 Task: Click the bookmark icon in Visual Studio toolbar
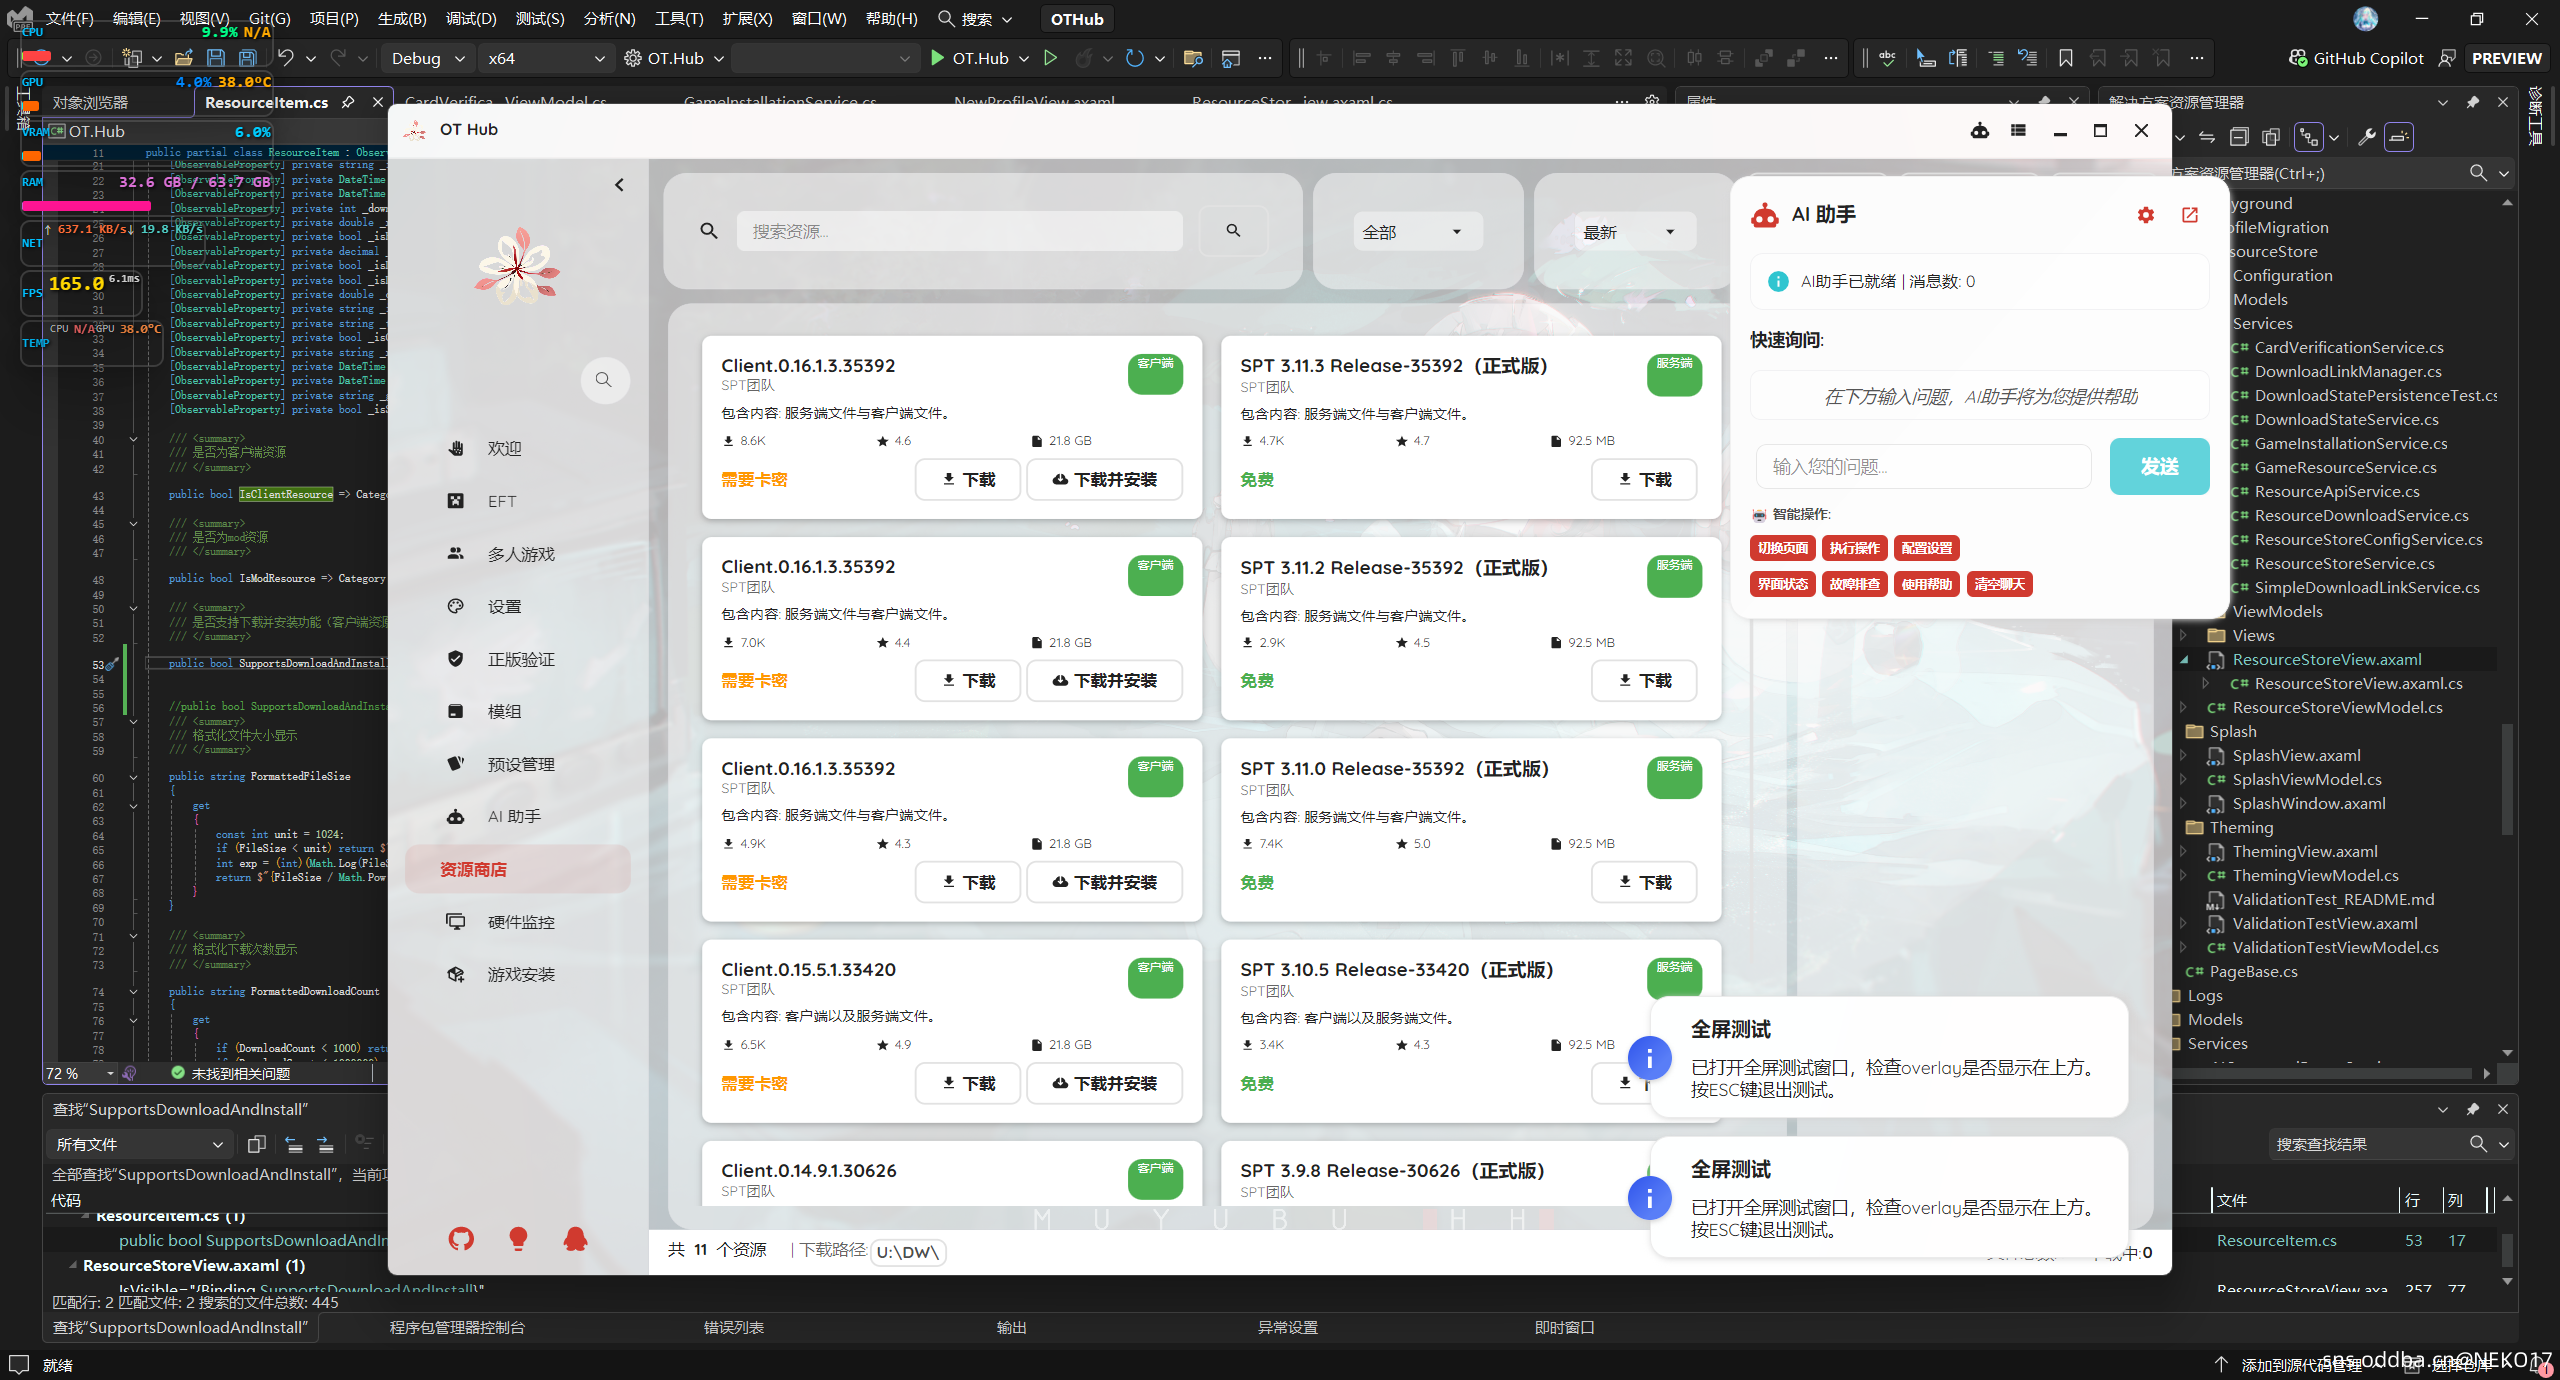2066,58
